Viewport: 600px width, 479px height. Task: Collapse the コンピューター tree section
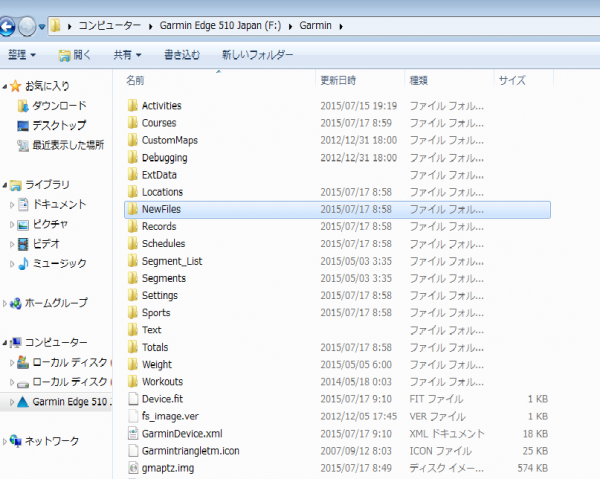[x=5, y=342]
